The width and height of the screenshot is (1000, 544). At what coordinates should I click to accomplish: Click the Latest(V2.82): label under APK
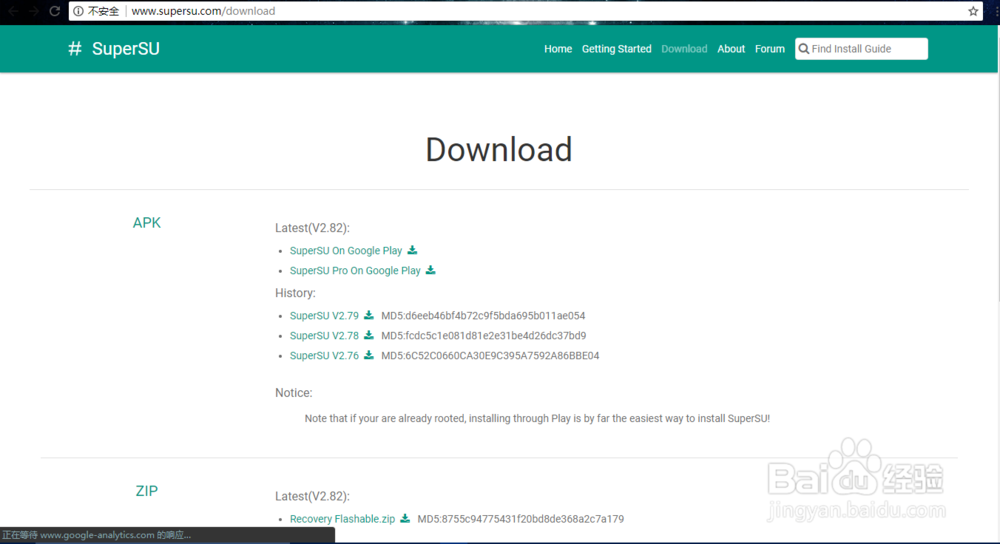(312, 228)
